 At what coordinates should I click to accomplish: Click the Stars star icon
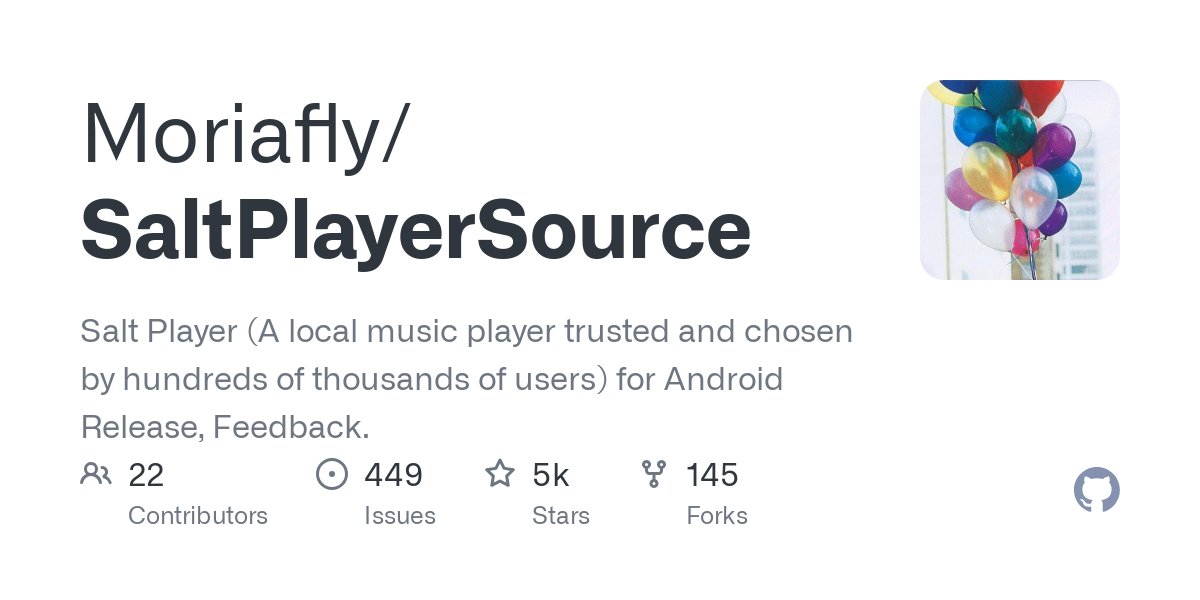500,474
